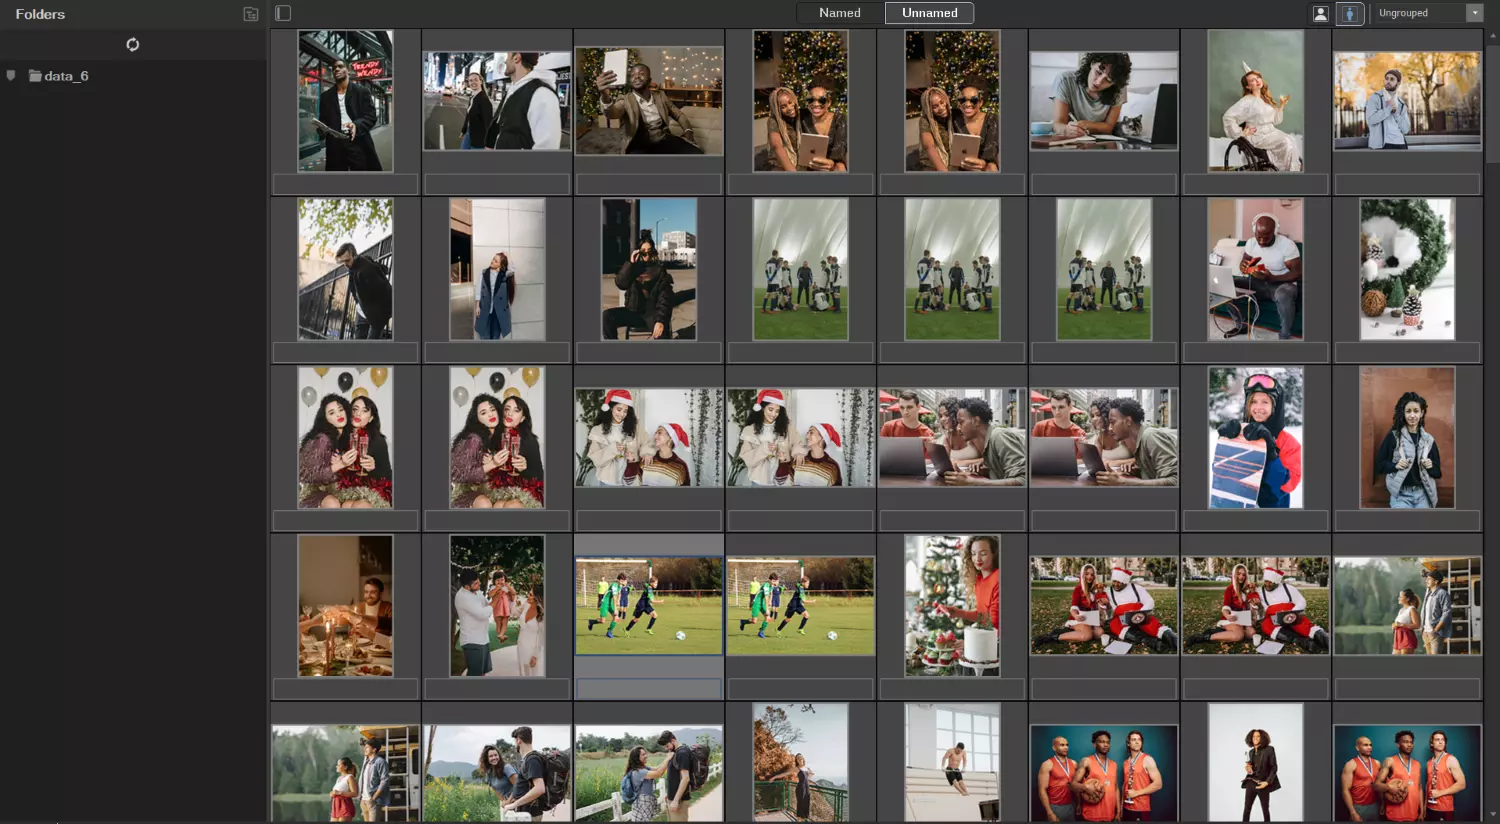1500x824 pixels.
Task: Click the folder filter icon beside the Folders header
Action: pyautogui.click(x=250, y=14)
